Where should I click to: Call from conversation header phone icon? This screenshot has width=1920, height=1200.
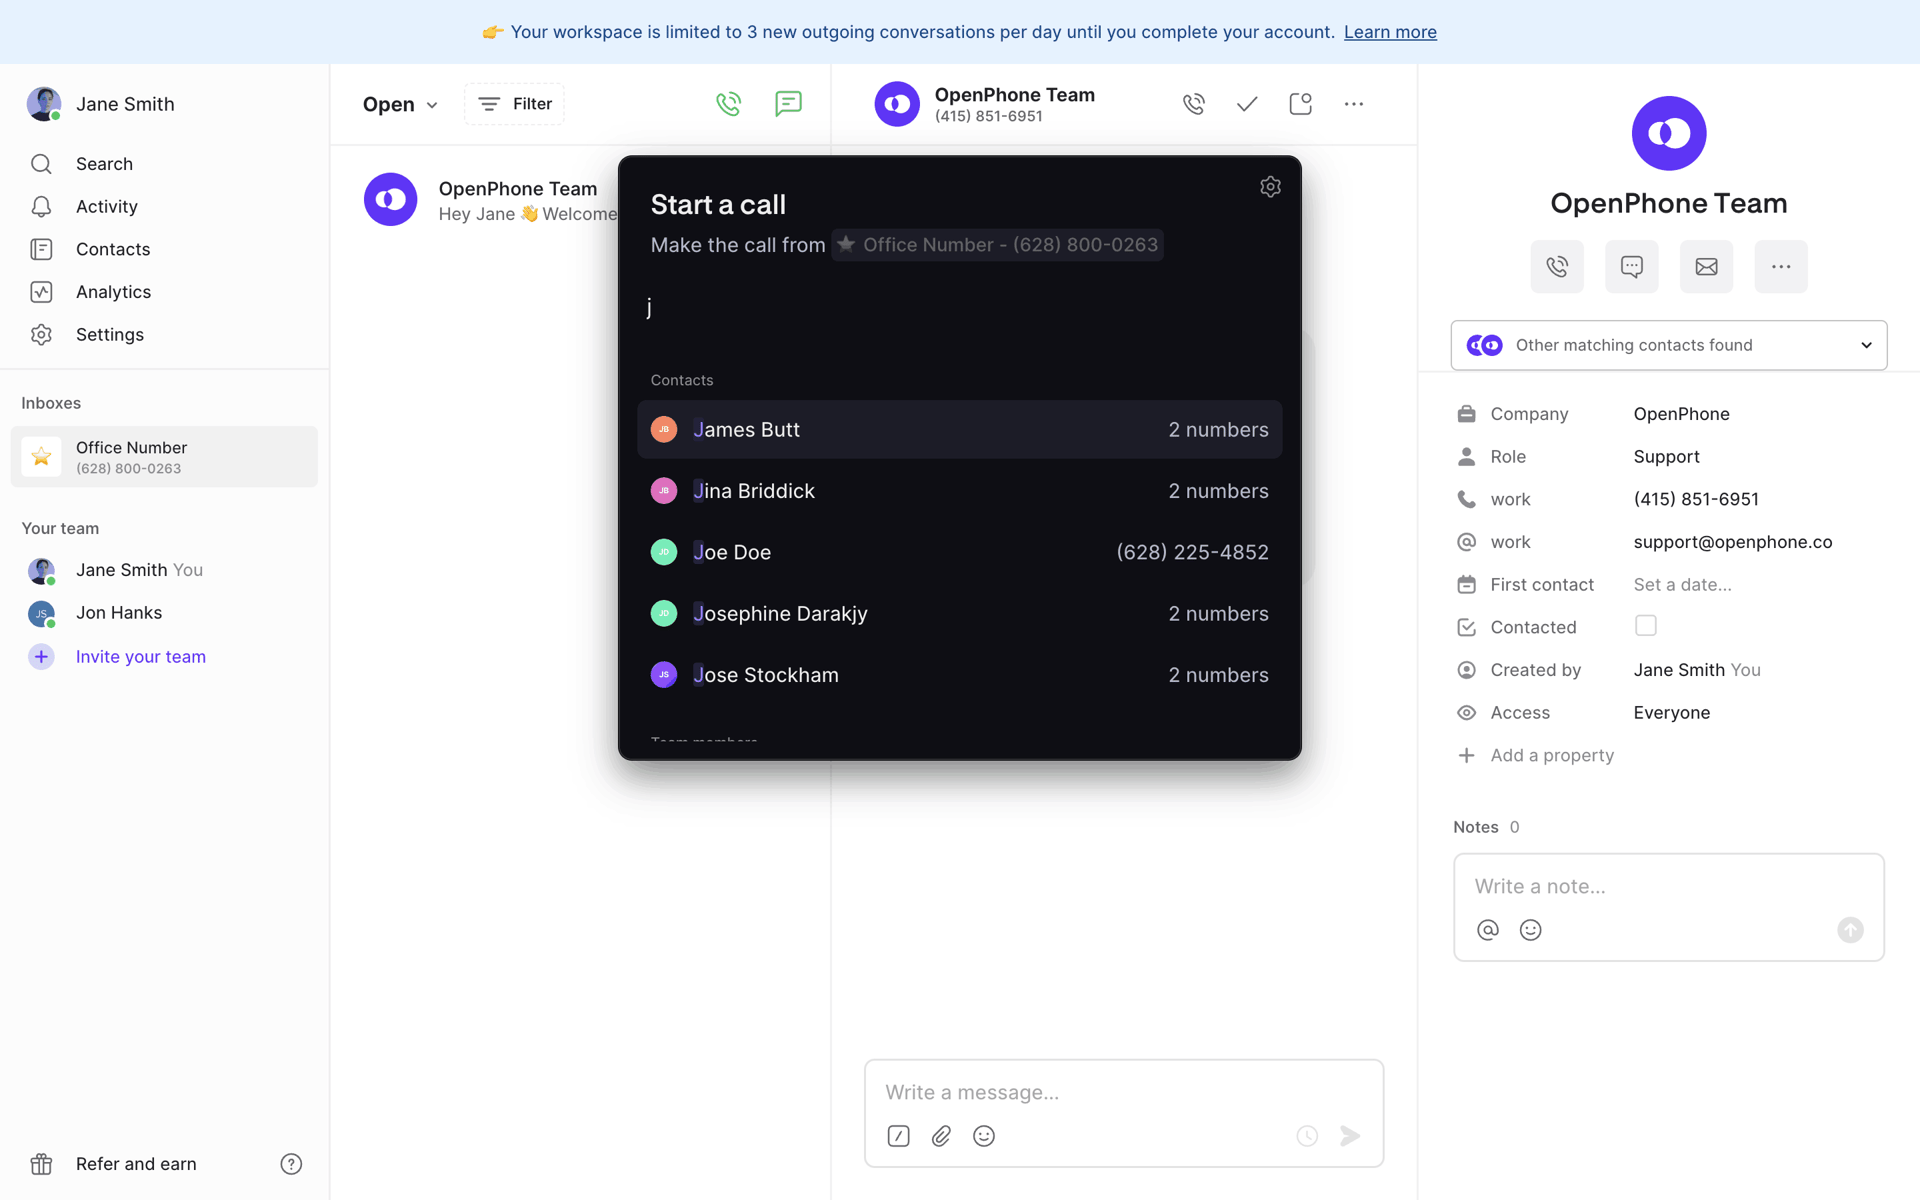click(x=1194, y=104)
